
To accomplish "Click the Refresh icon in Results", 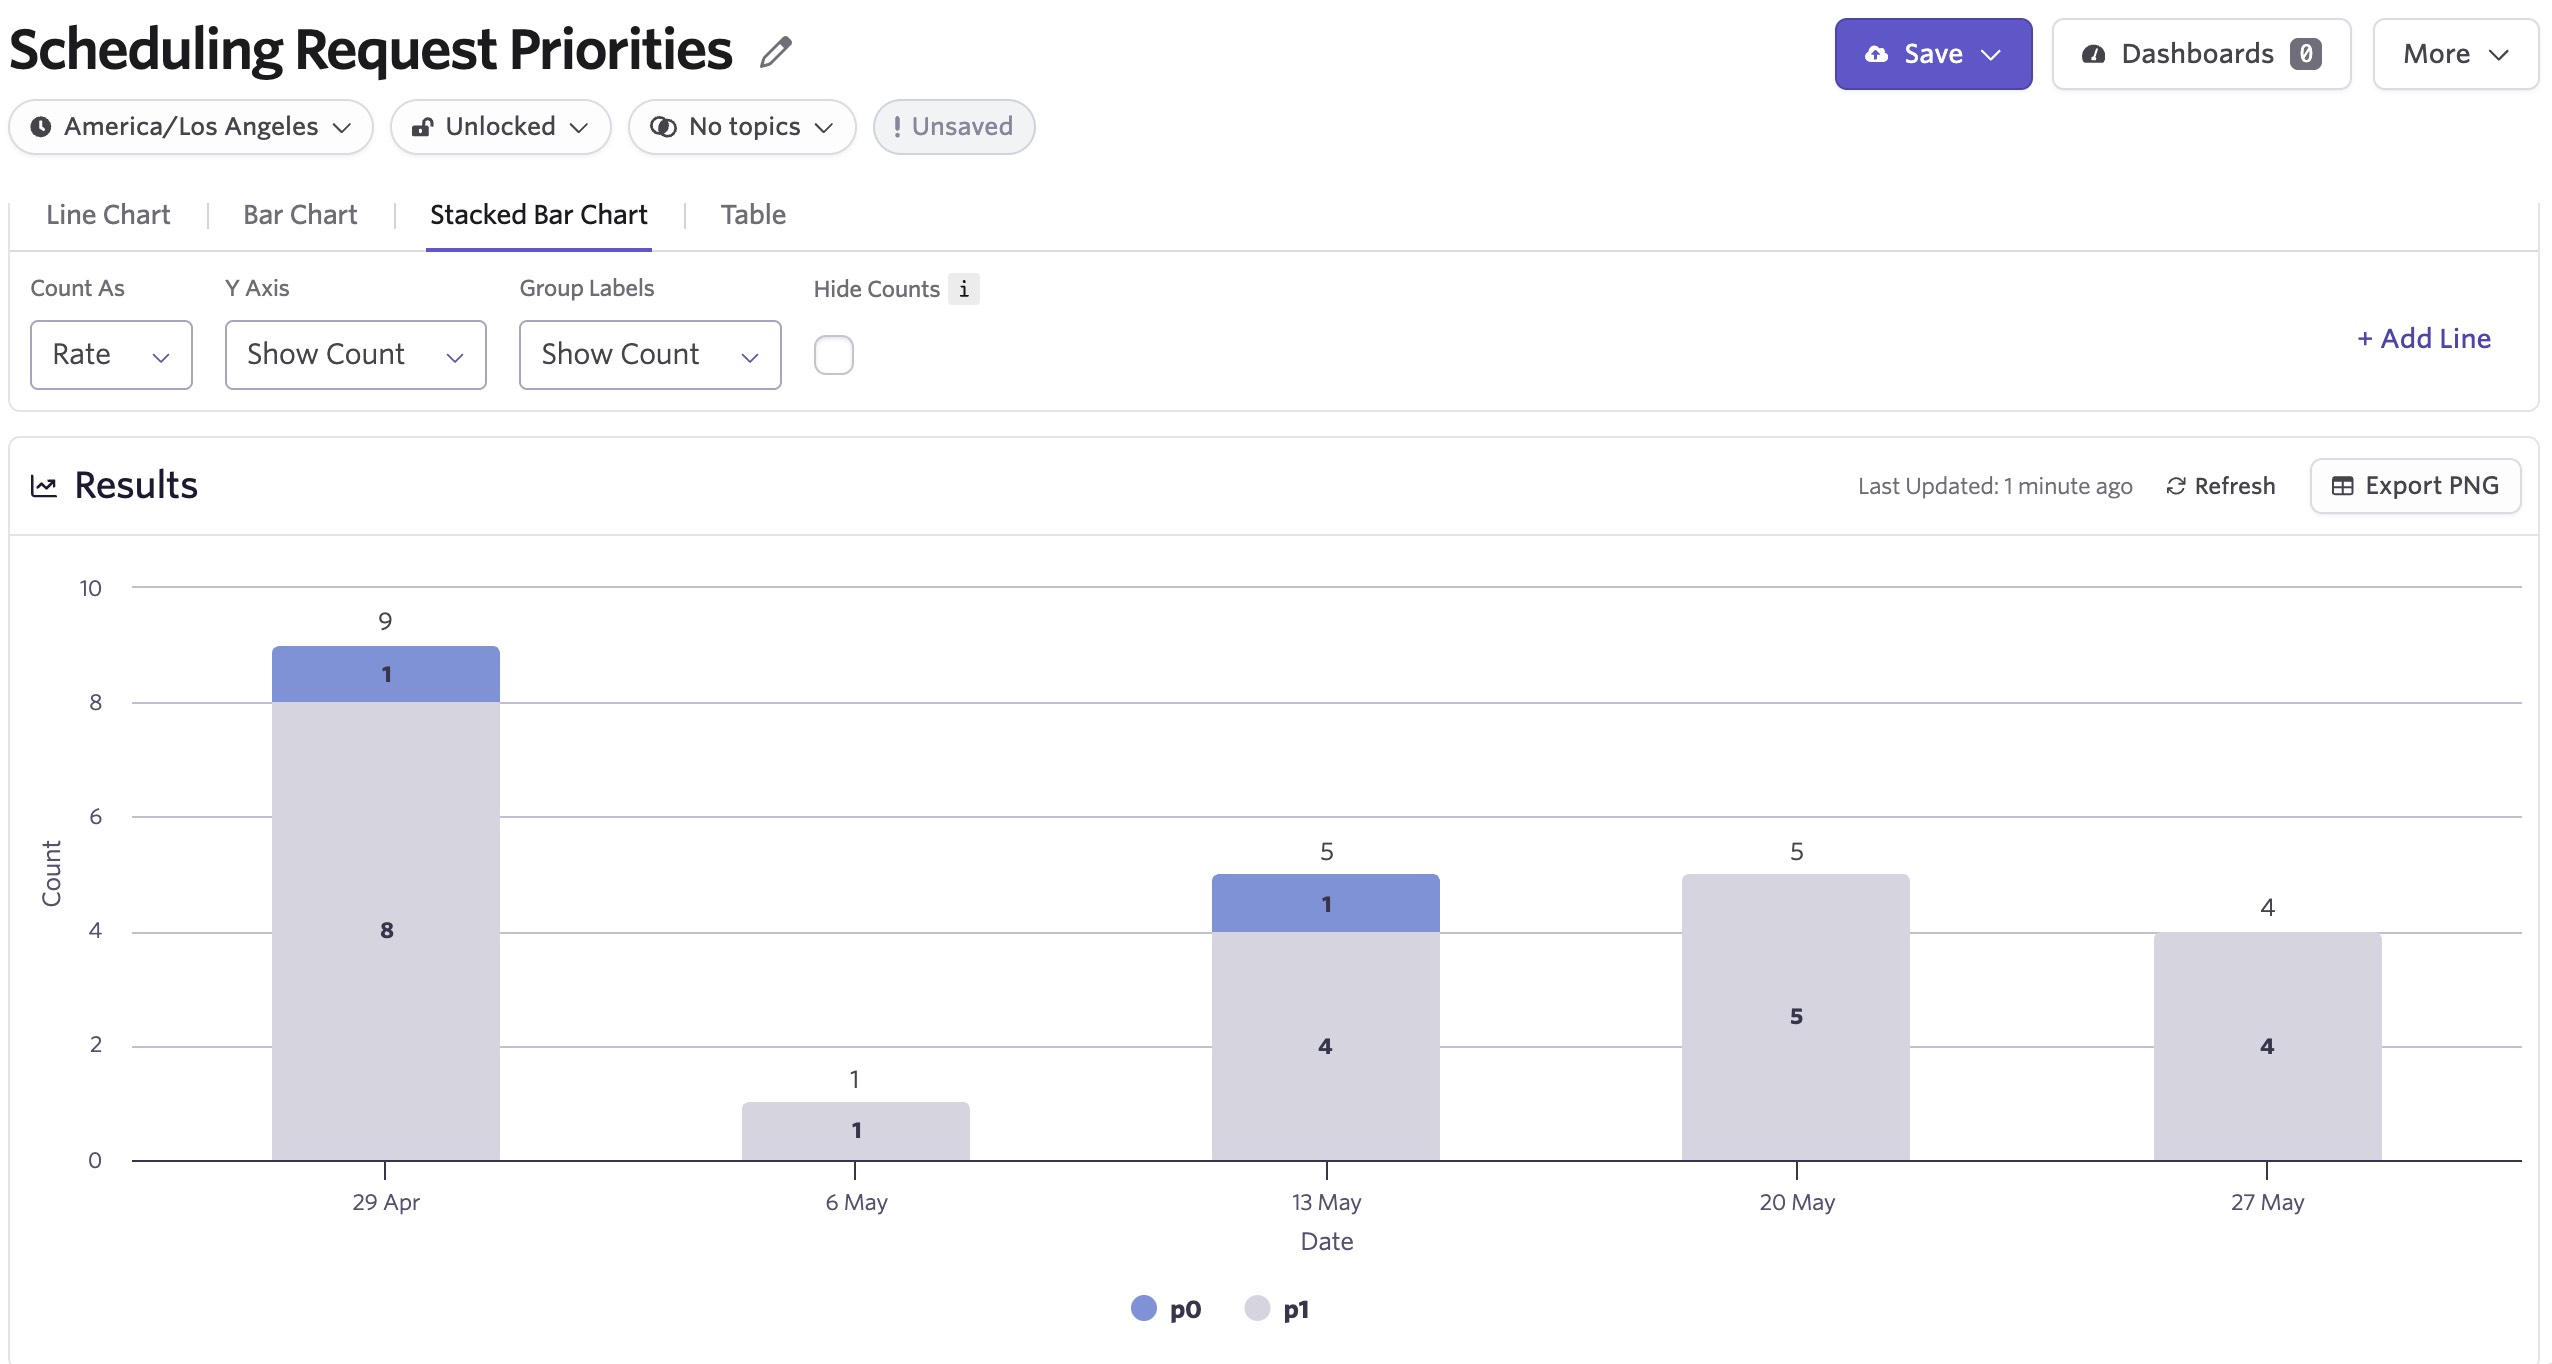I will click(x=2175, y=486).
